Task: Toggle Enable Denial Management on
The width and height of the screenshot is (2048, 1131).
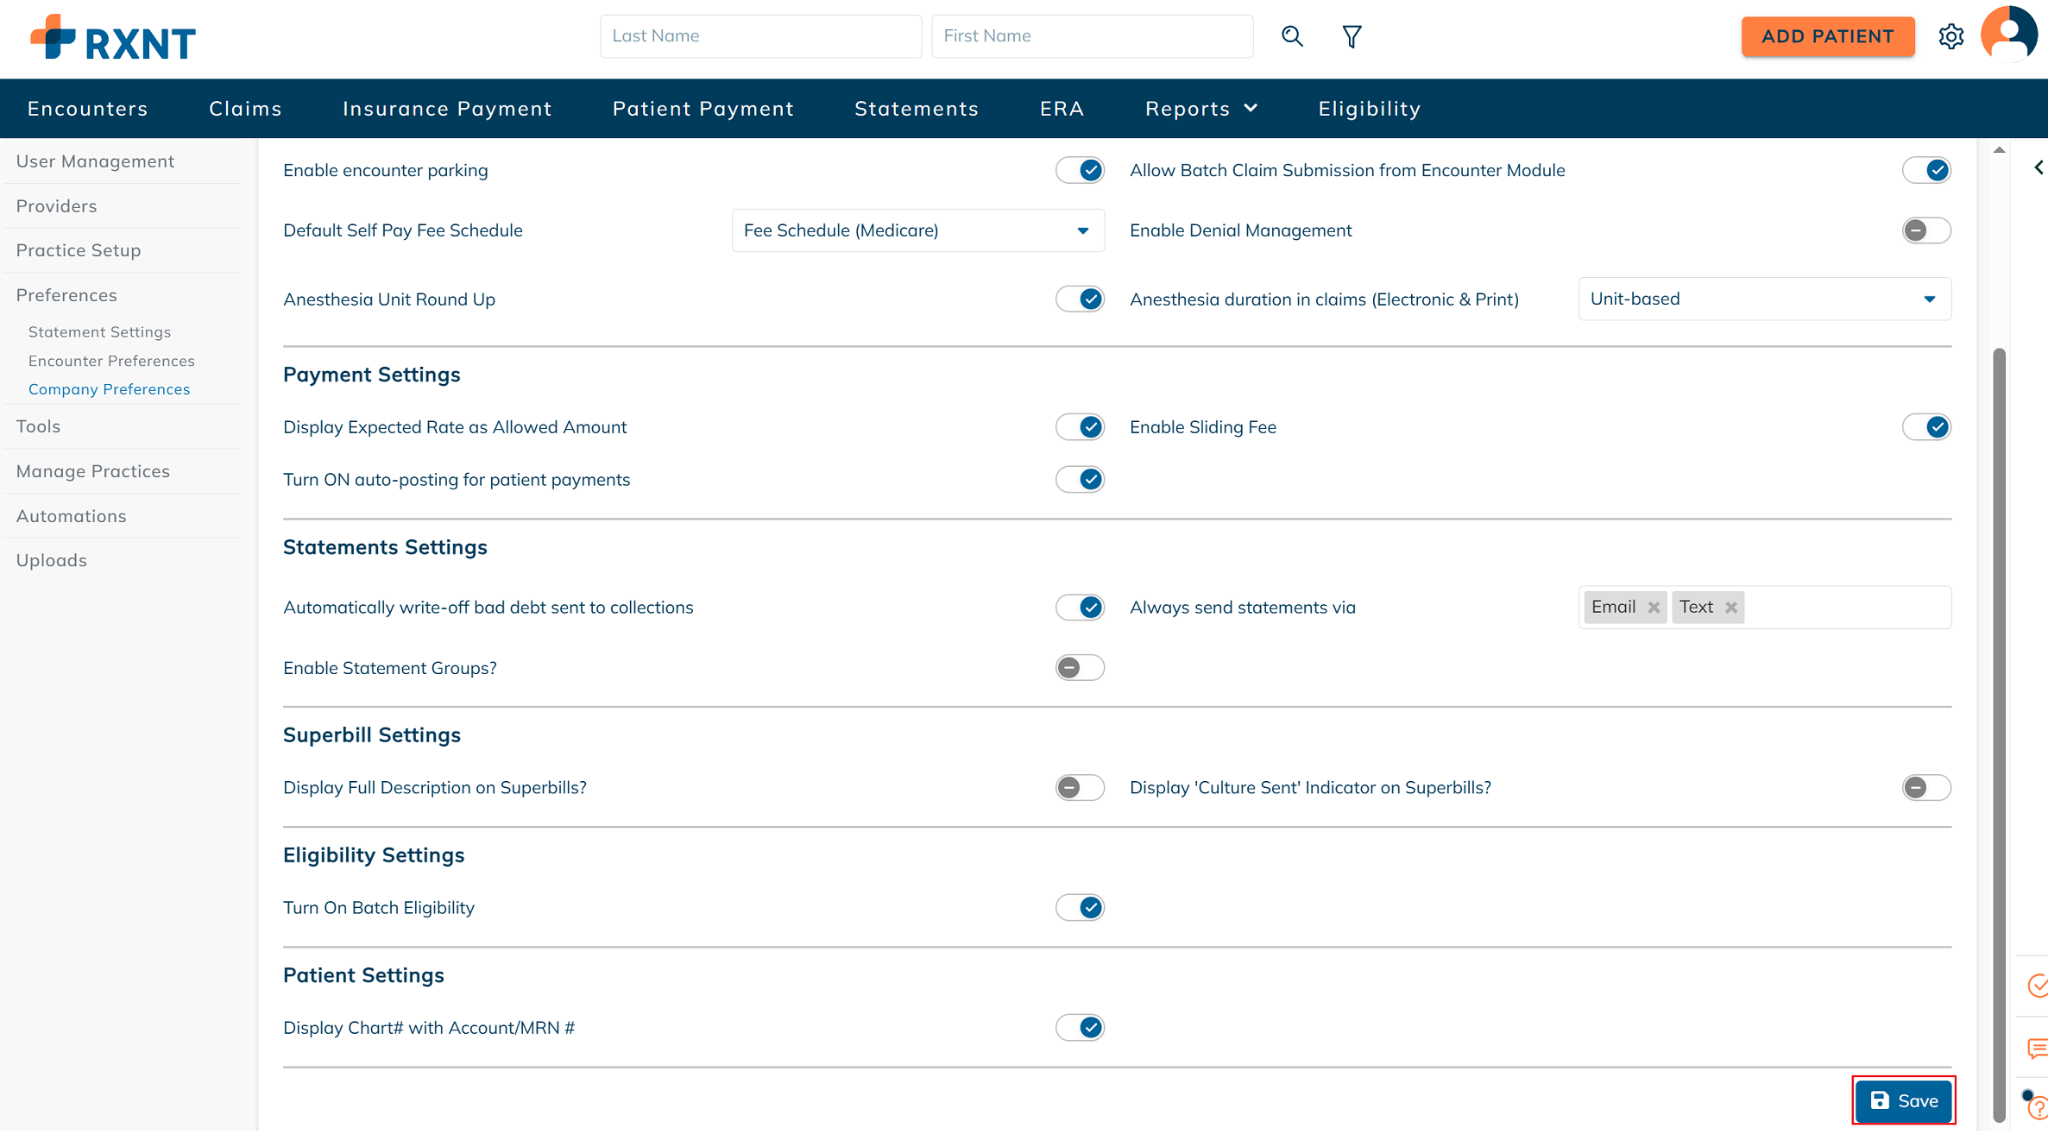Action: click(x=1925, y=231)
